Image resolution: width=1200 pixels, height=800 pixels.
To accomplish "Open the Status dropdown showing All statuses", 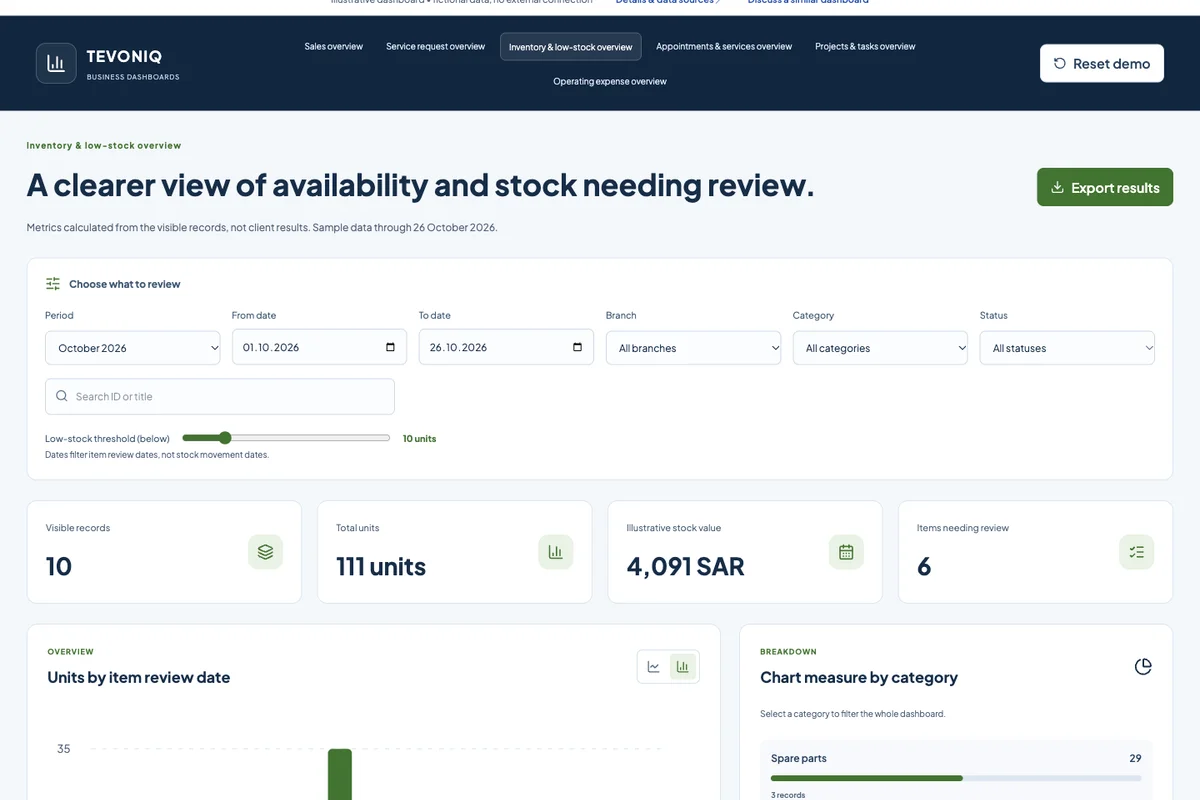I will click(1067, 348).
